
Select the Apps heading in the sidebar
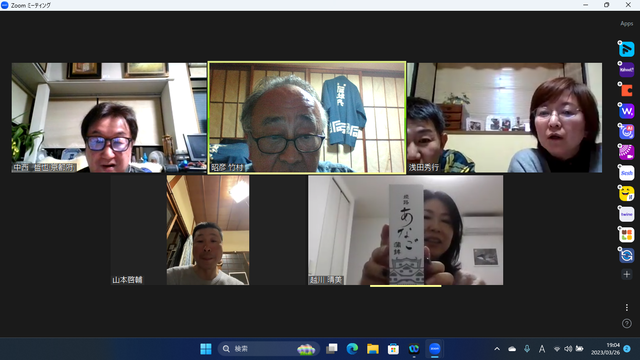tap(627, 24)
